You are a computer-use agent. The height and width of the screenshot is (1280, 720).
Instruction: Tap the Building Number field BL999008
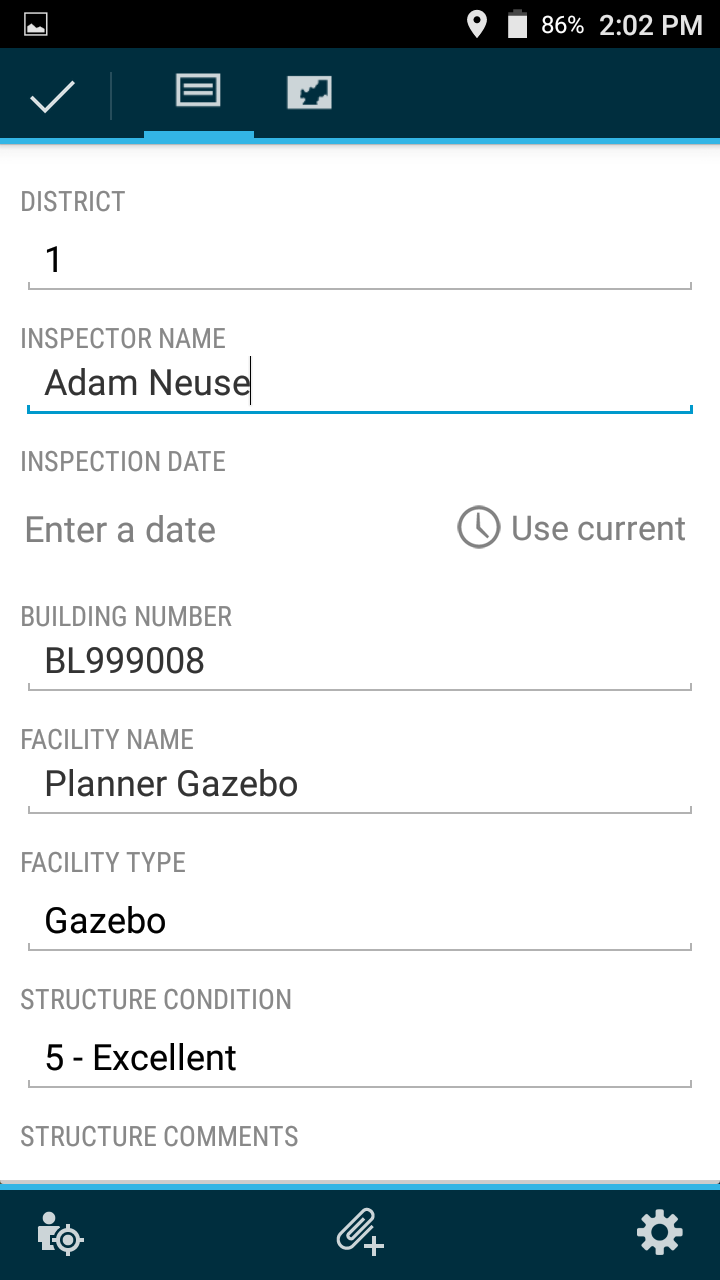pos(360,662)
